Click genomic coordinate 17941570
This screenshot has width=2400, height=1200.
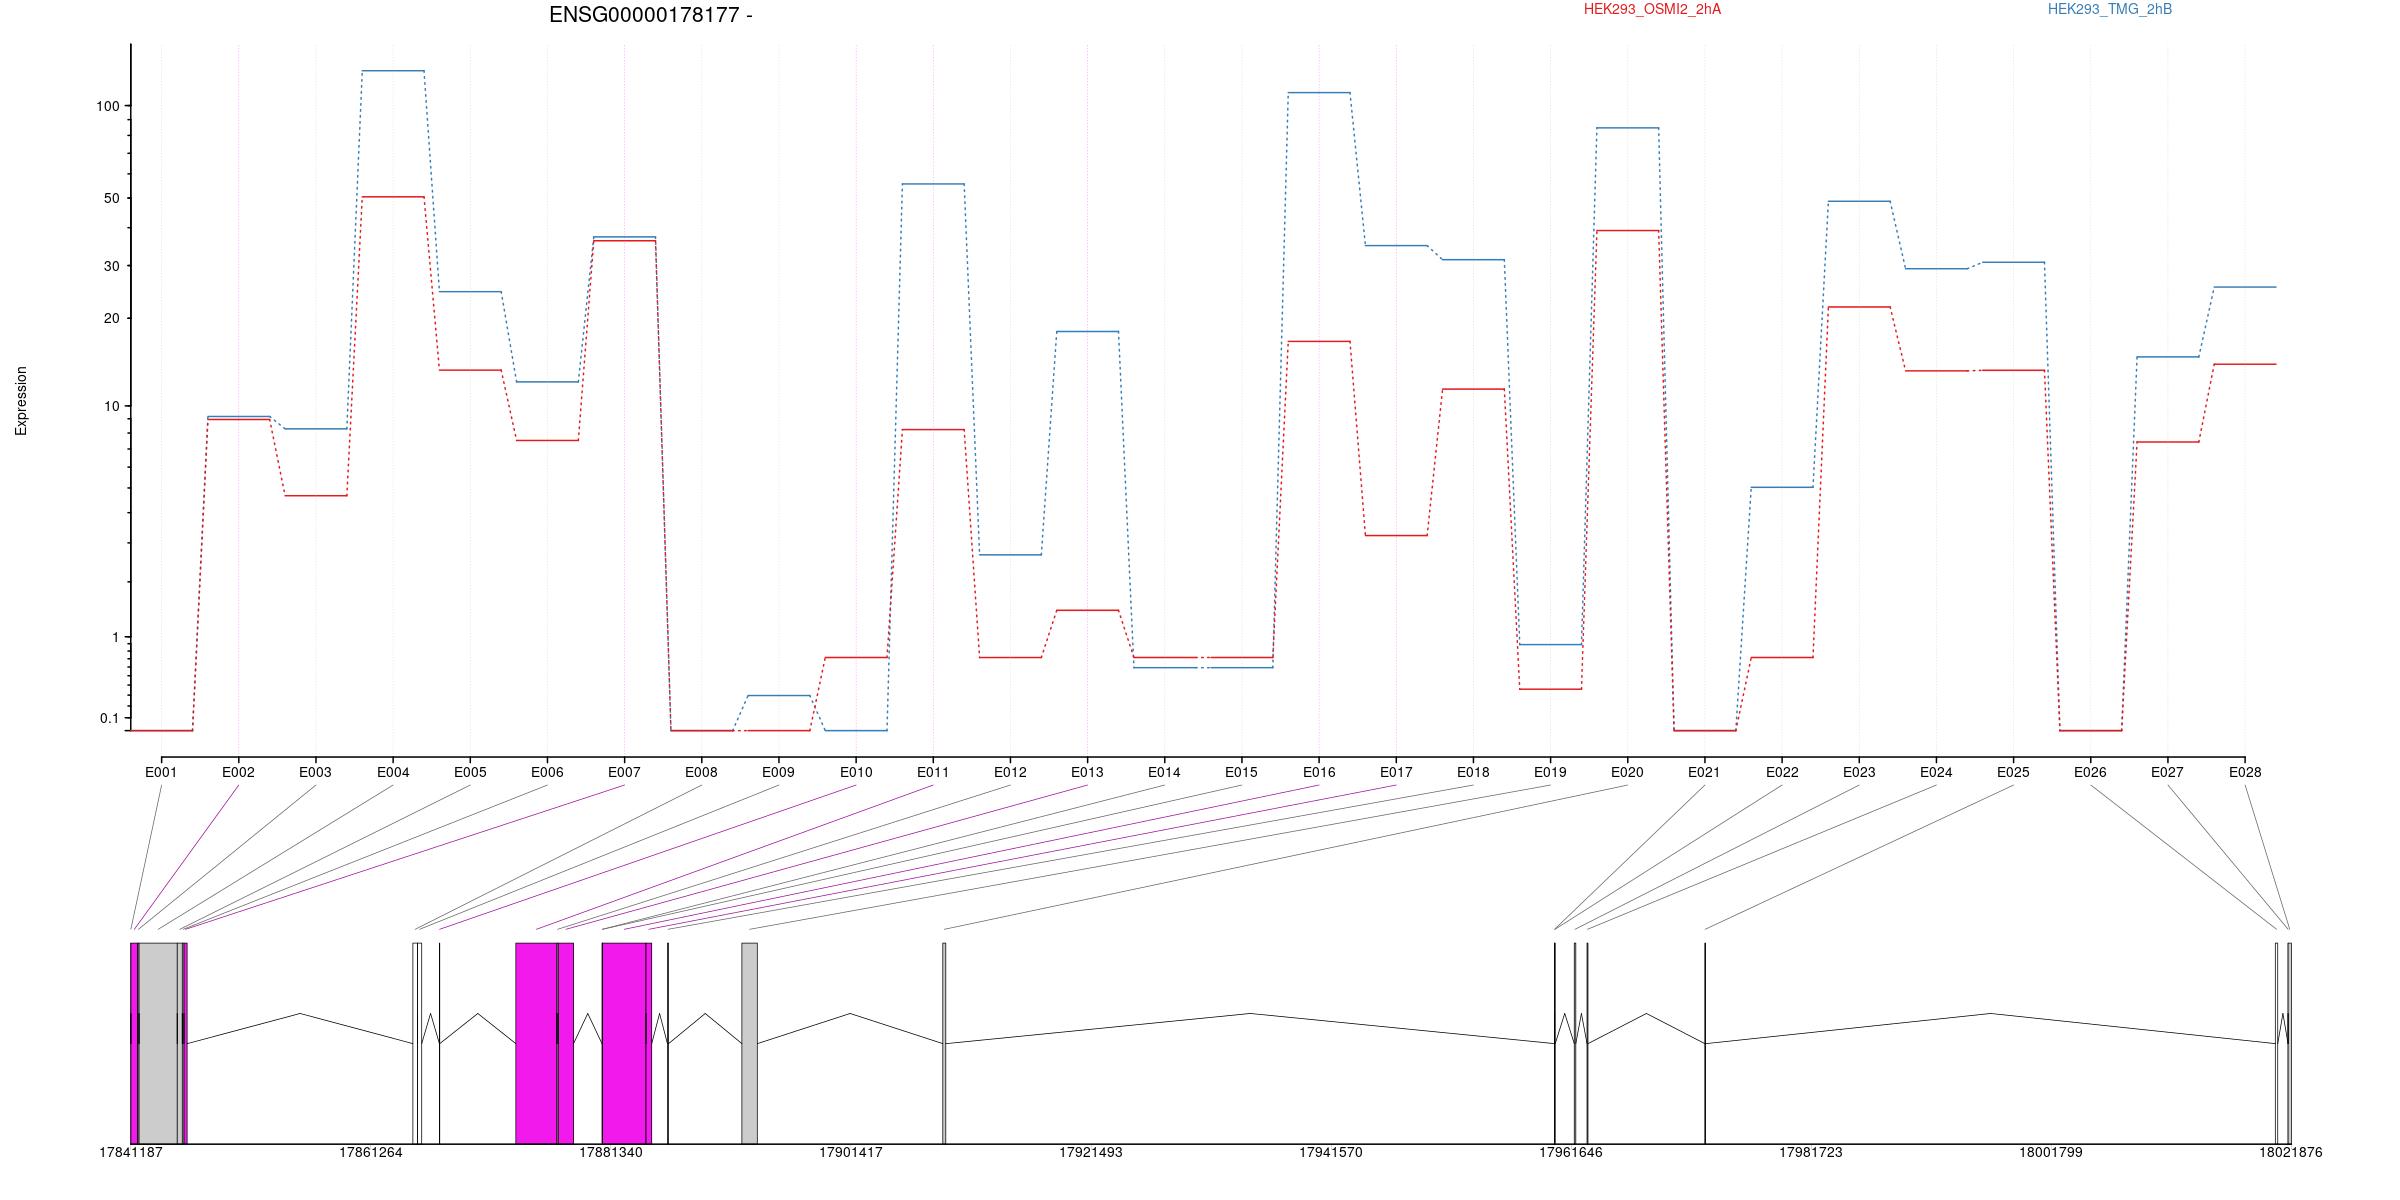[1331, 1152]
